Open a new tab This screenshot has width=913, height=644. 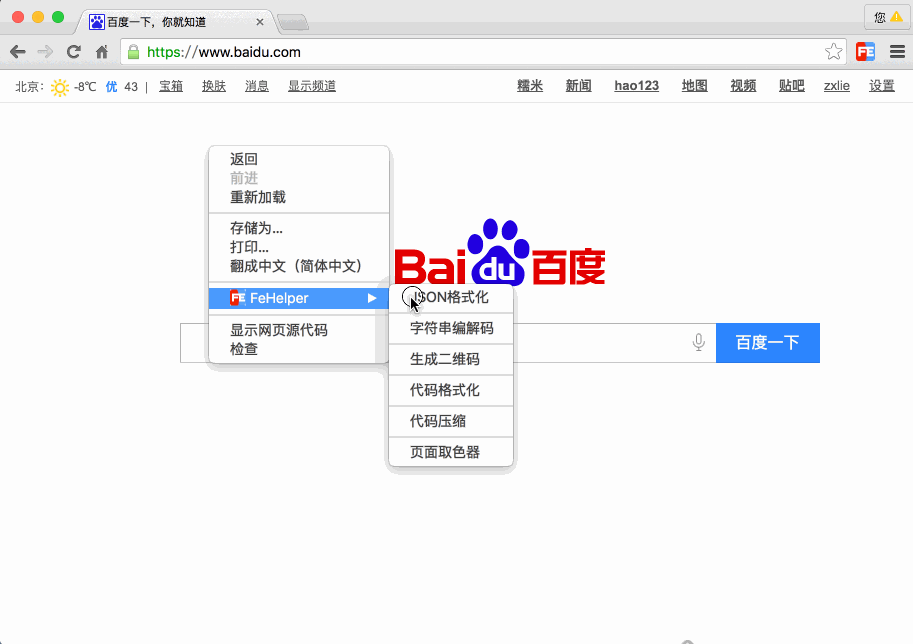pyautogui.click(x=293, y=23)
